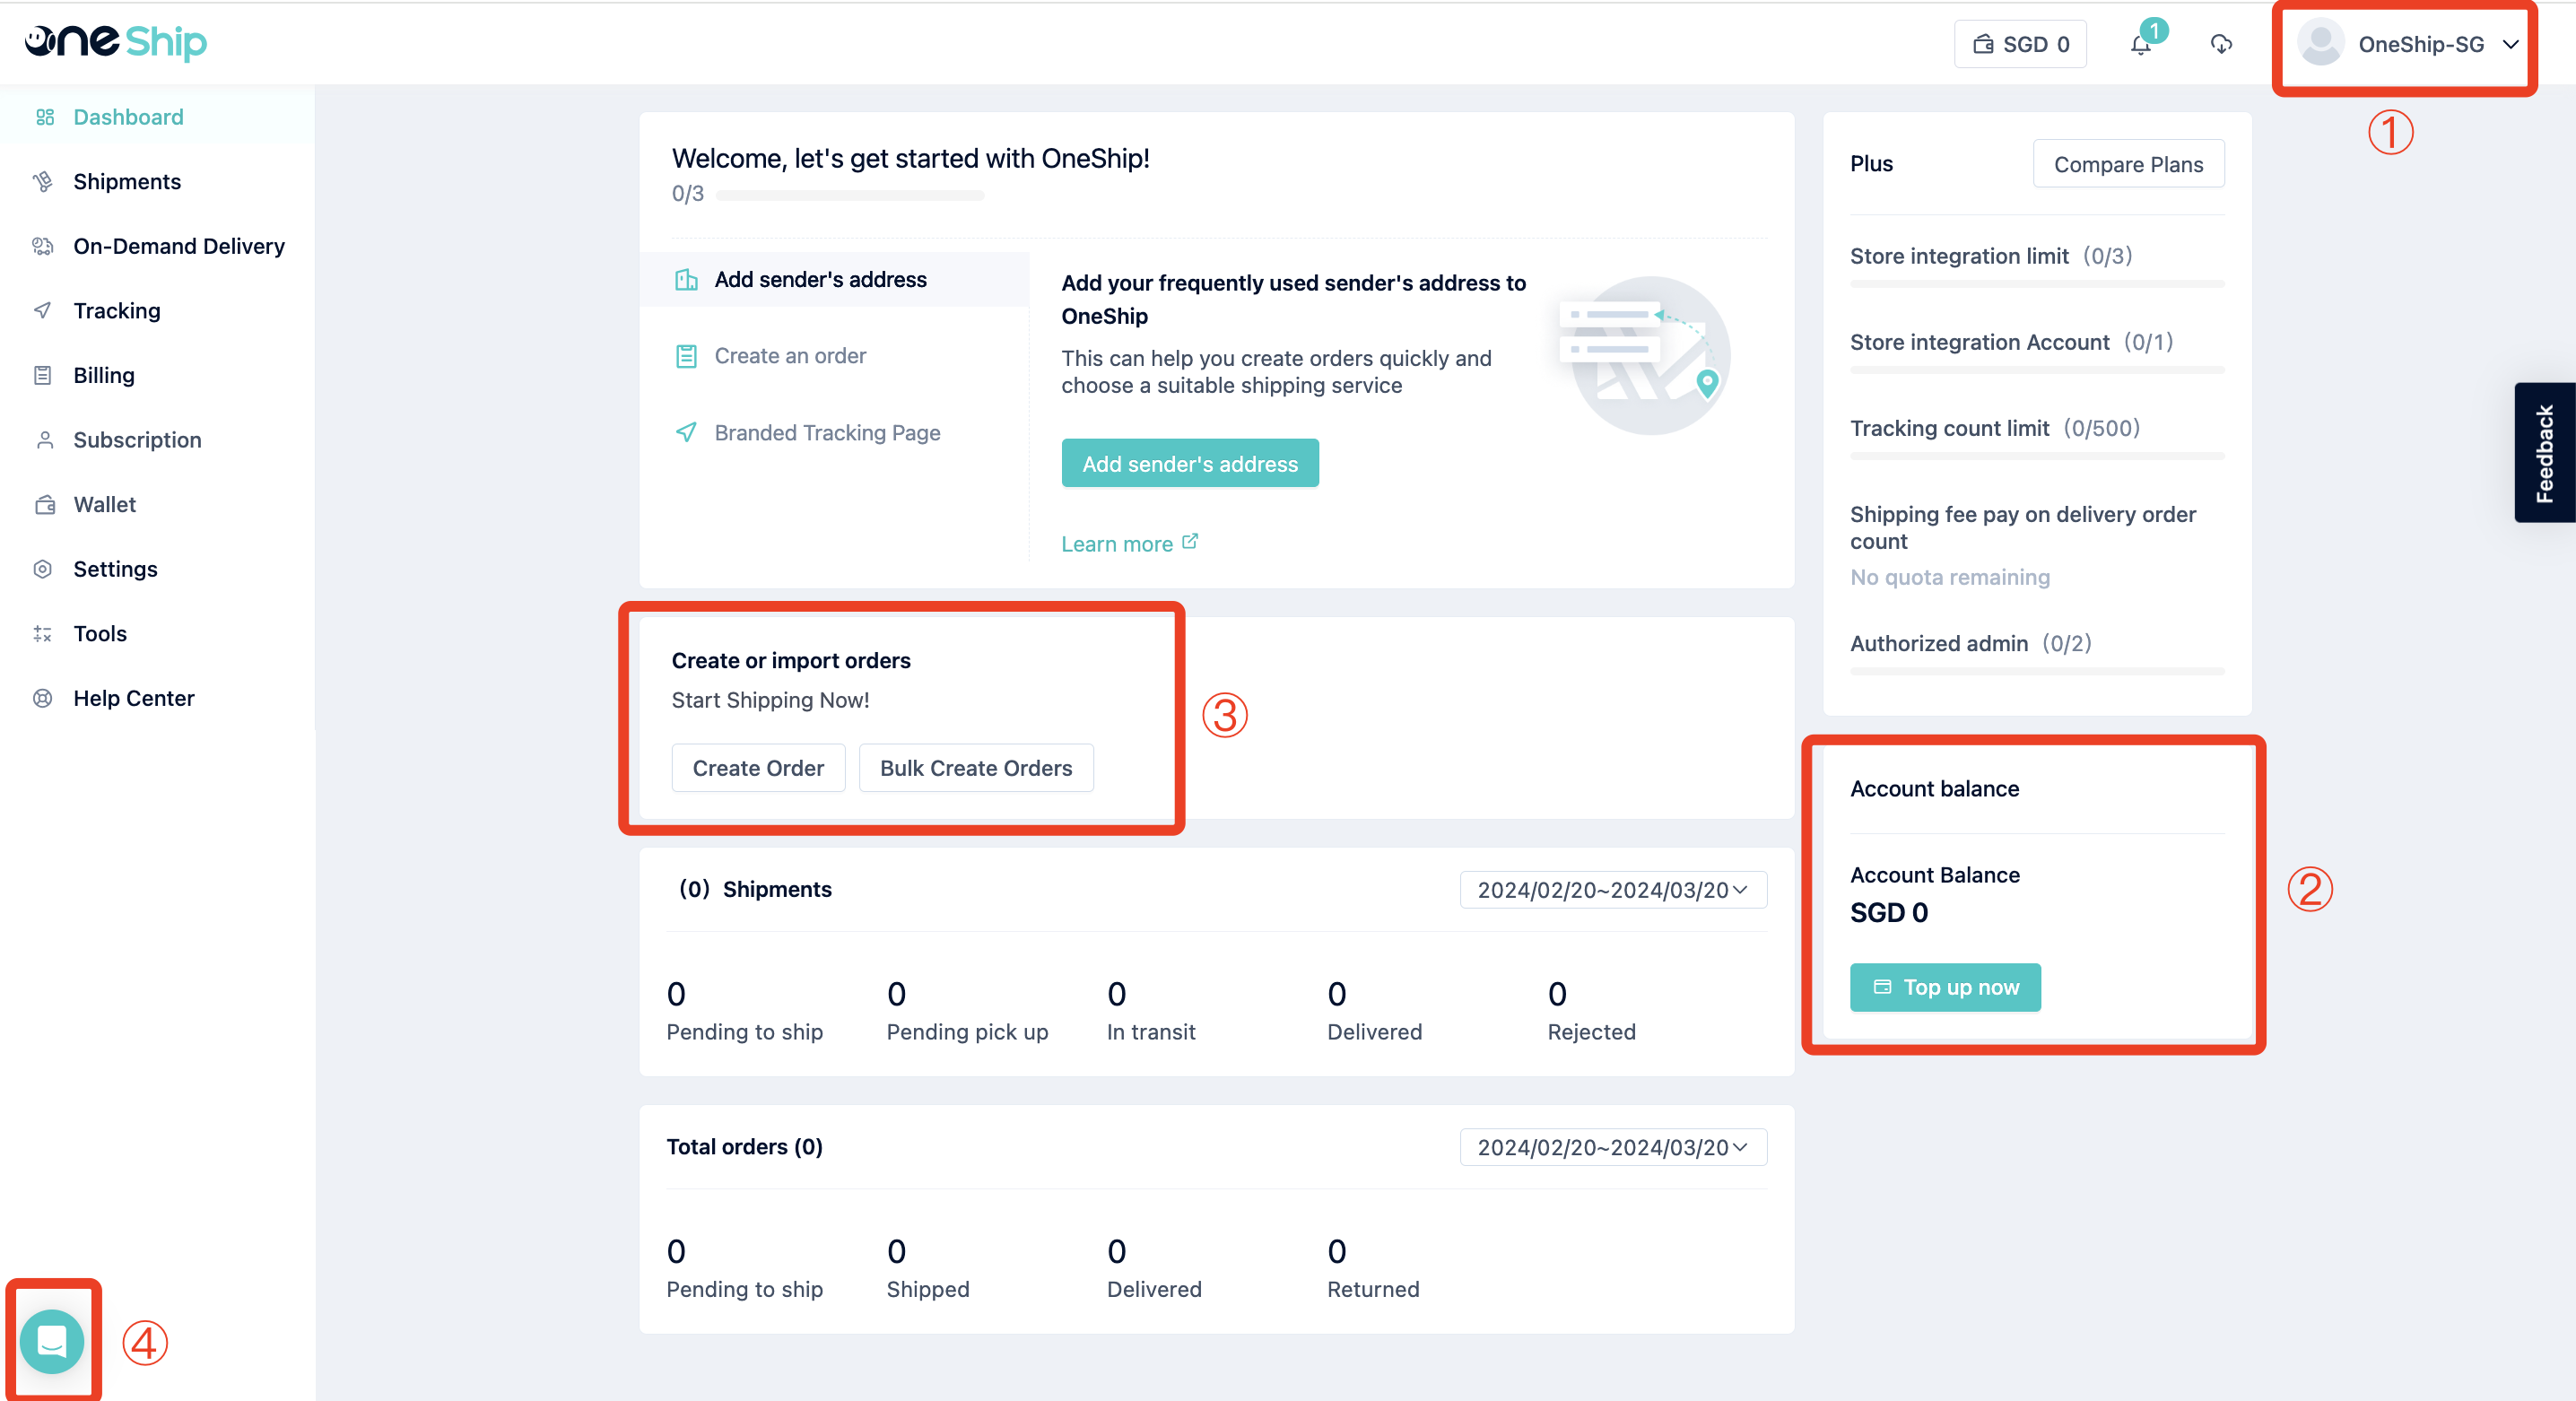Click the On-Demand Delivery icon
Viewport: 2576px width, 1401px height.
(42, 246)
